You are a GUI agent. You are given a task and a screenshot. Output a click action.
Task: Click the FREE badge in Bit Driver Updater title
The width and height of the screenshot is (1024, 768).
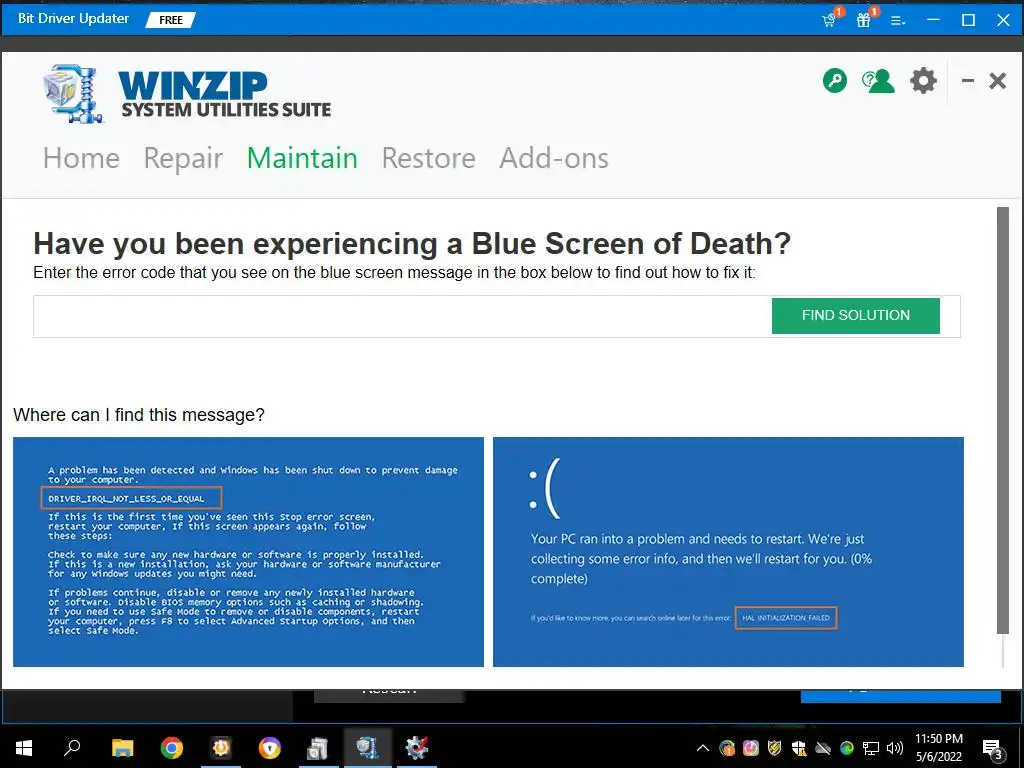pos(170,20)
